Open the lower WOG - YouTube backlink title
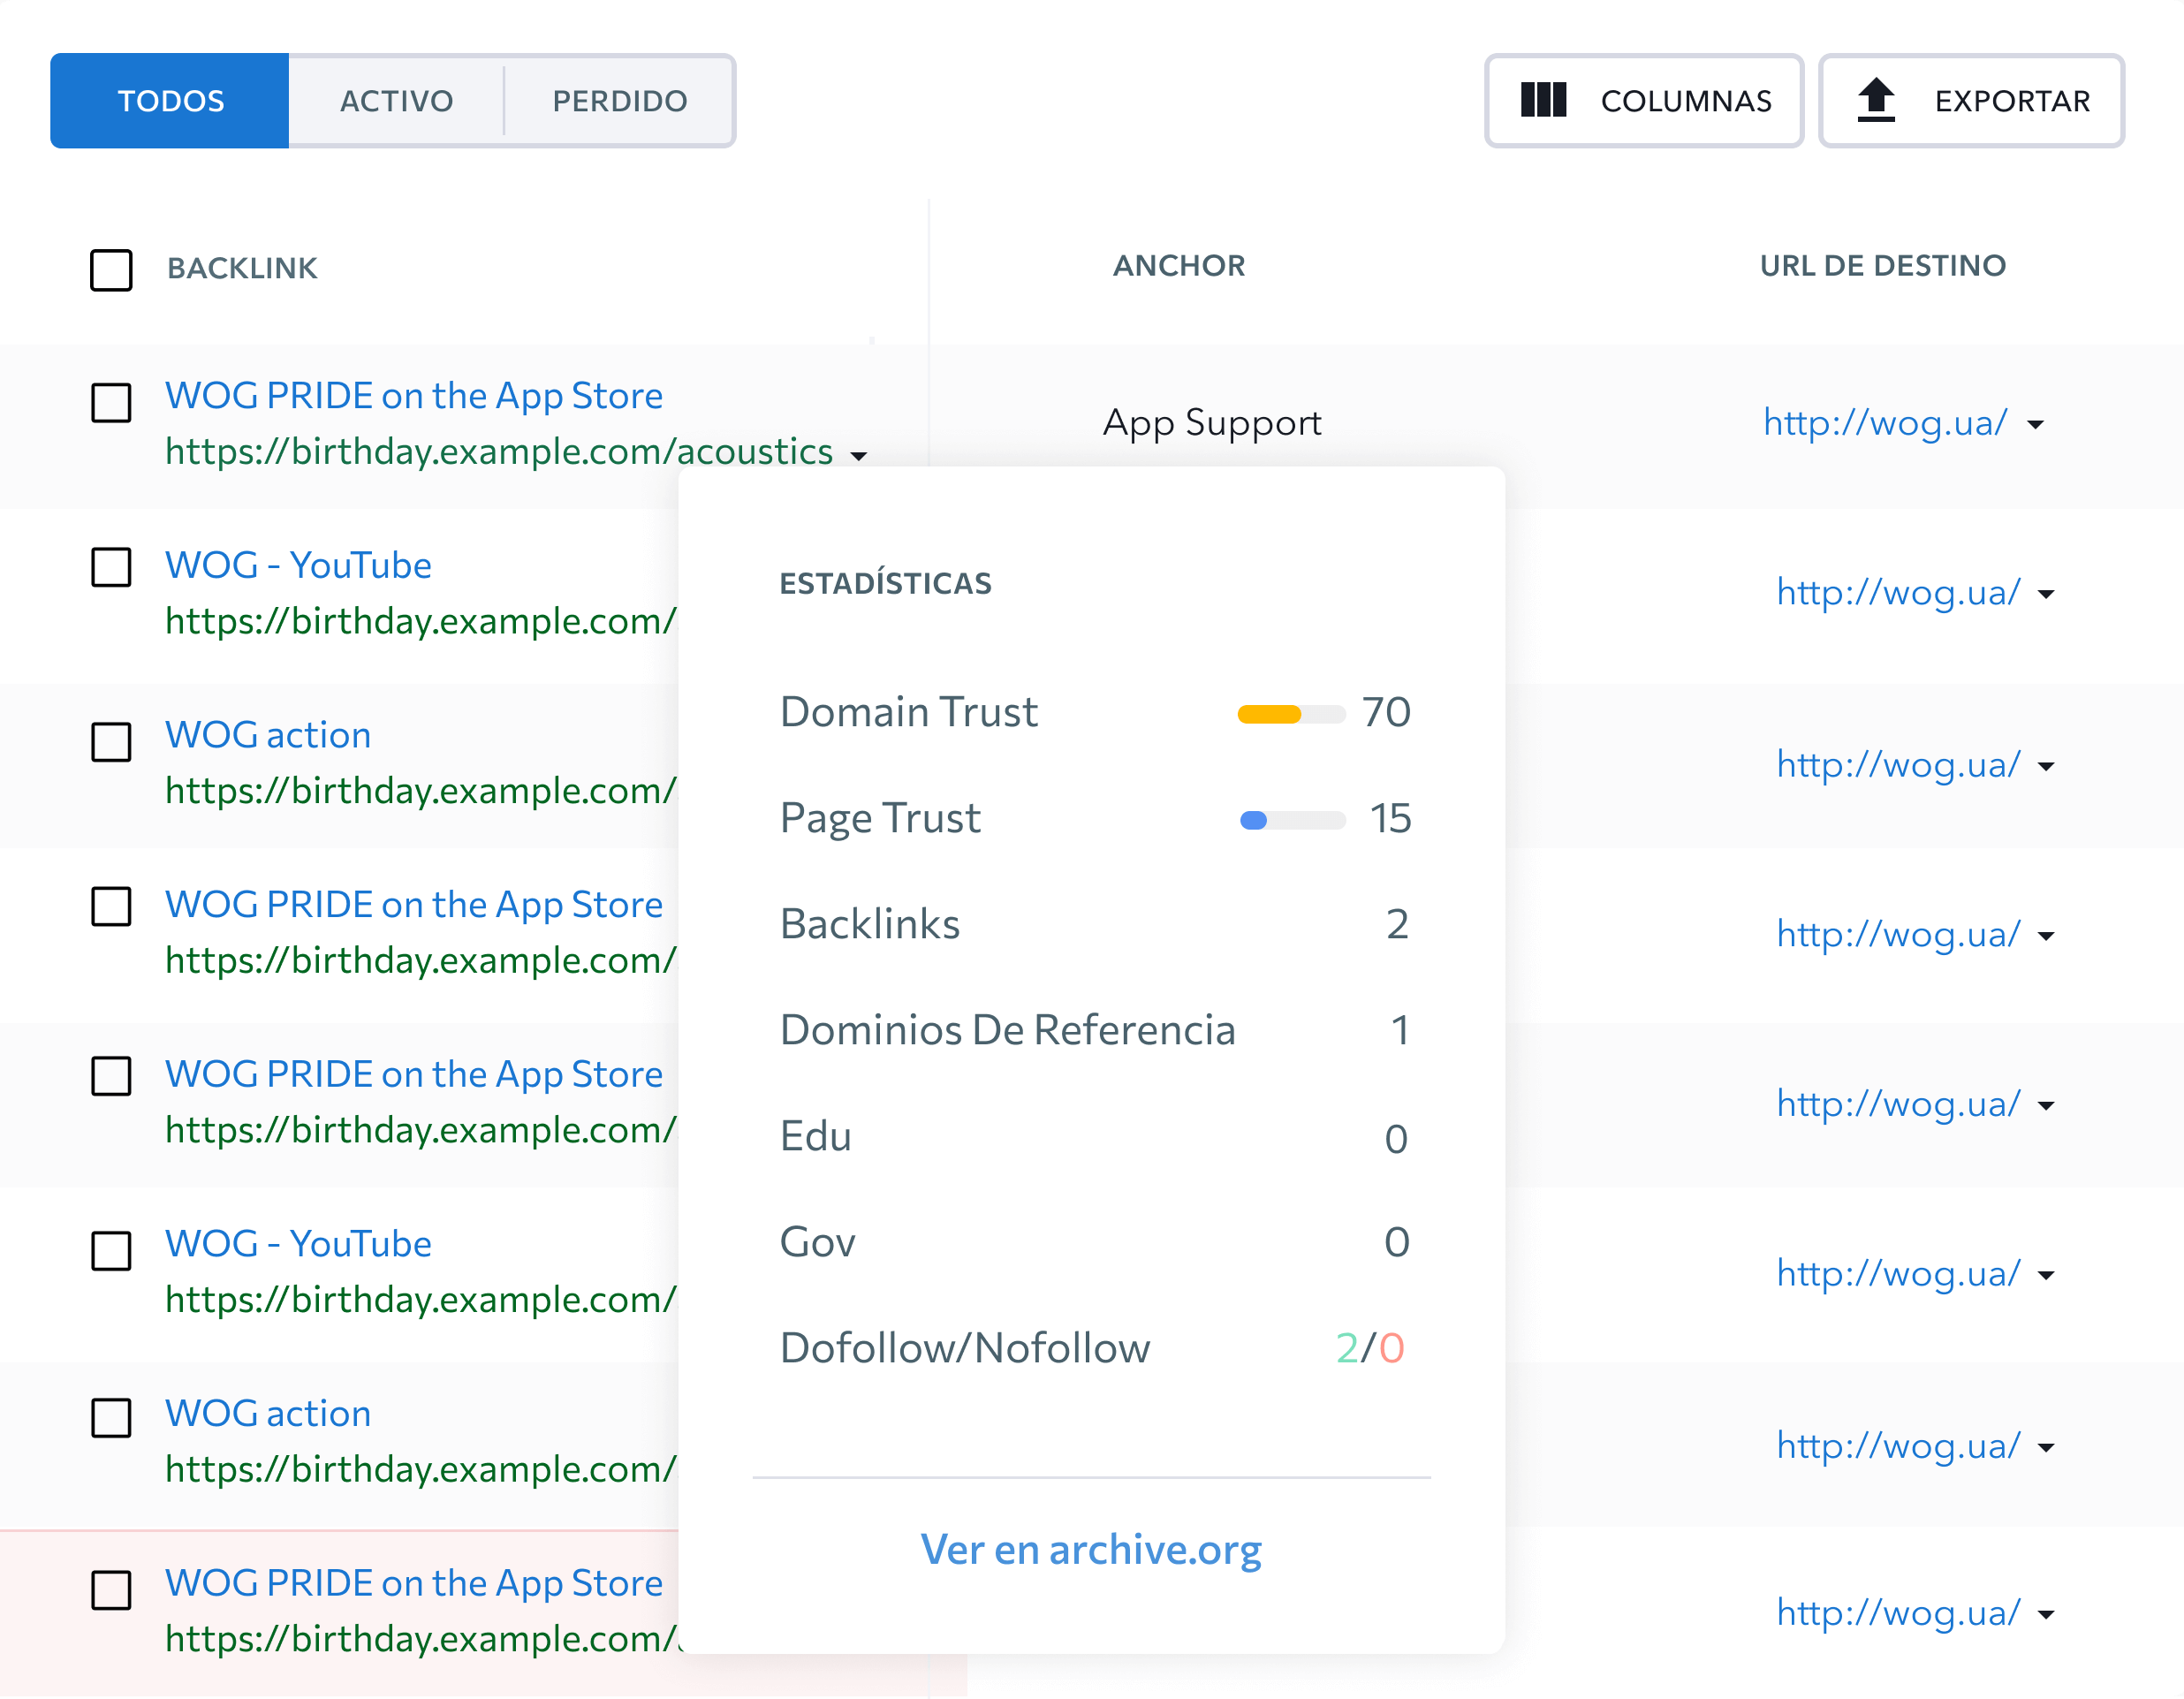The width and height of the screenshot is (2184, 1699). tap(298, 1243)
